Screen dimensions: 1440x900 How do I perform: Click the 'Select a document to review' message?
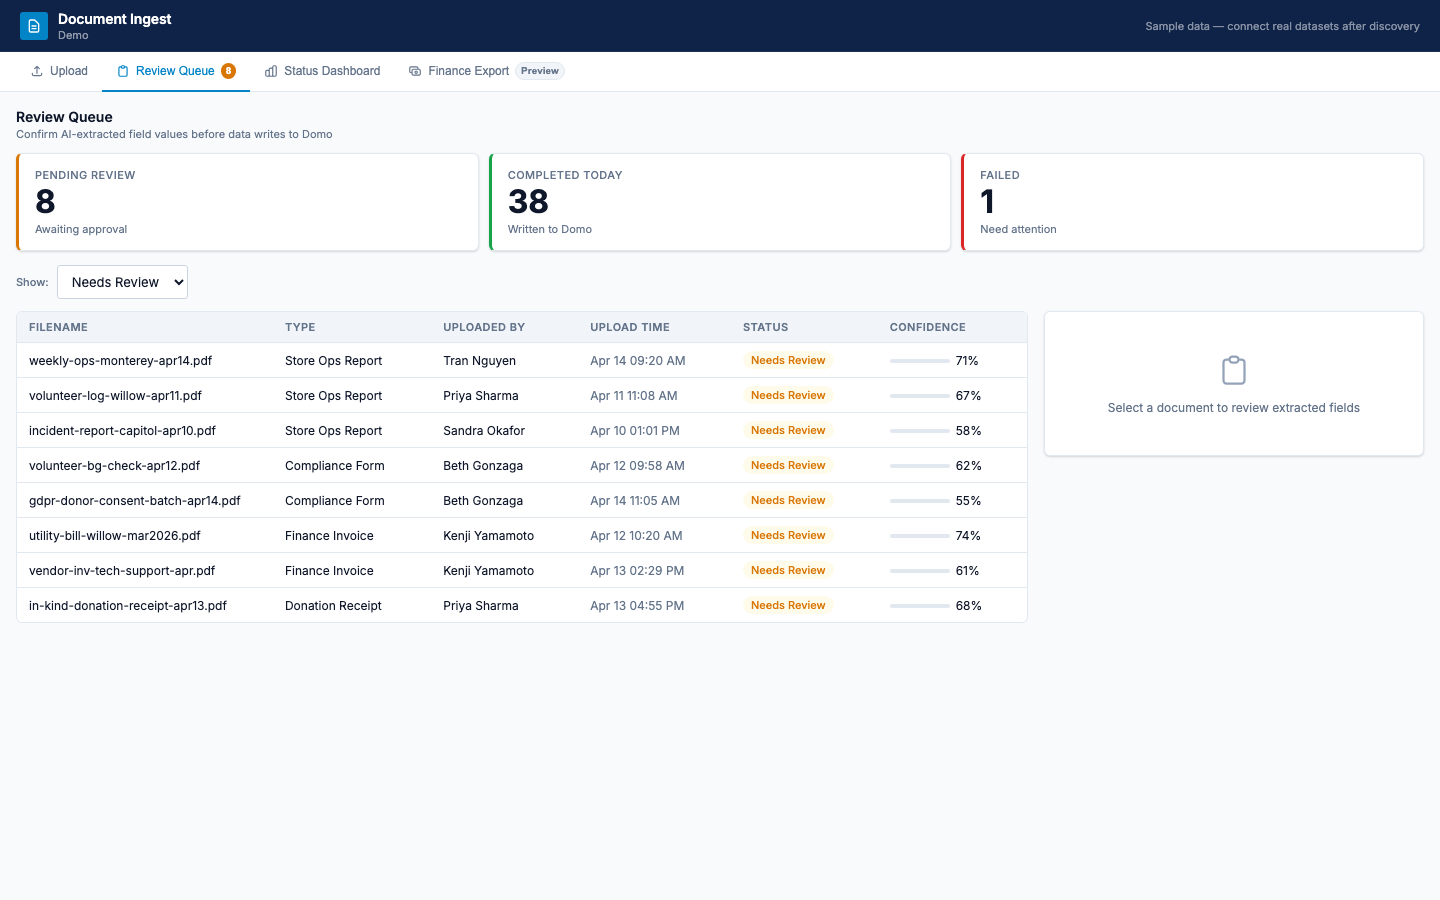[x=1234, y=407]
